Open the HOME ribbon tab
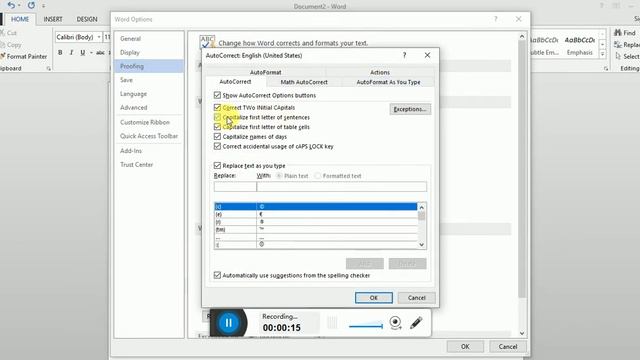The height and width of the screenshot is (360, 640). pyautogui.click(x=20, y=19)
